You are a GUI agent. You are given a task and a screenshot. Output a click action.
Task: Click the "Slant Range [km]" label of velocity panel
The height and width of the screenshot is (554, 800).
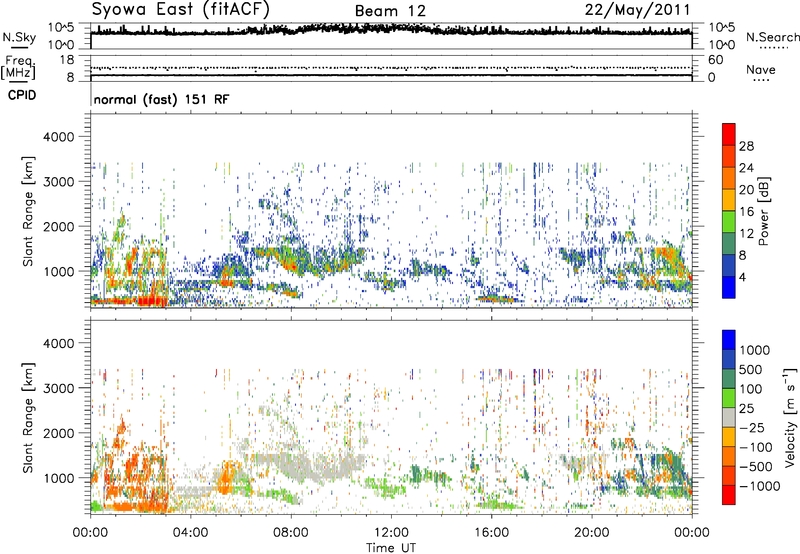[x=28, y=417]
